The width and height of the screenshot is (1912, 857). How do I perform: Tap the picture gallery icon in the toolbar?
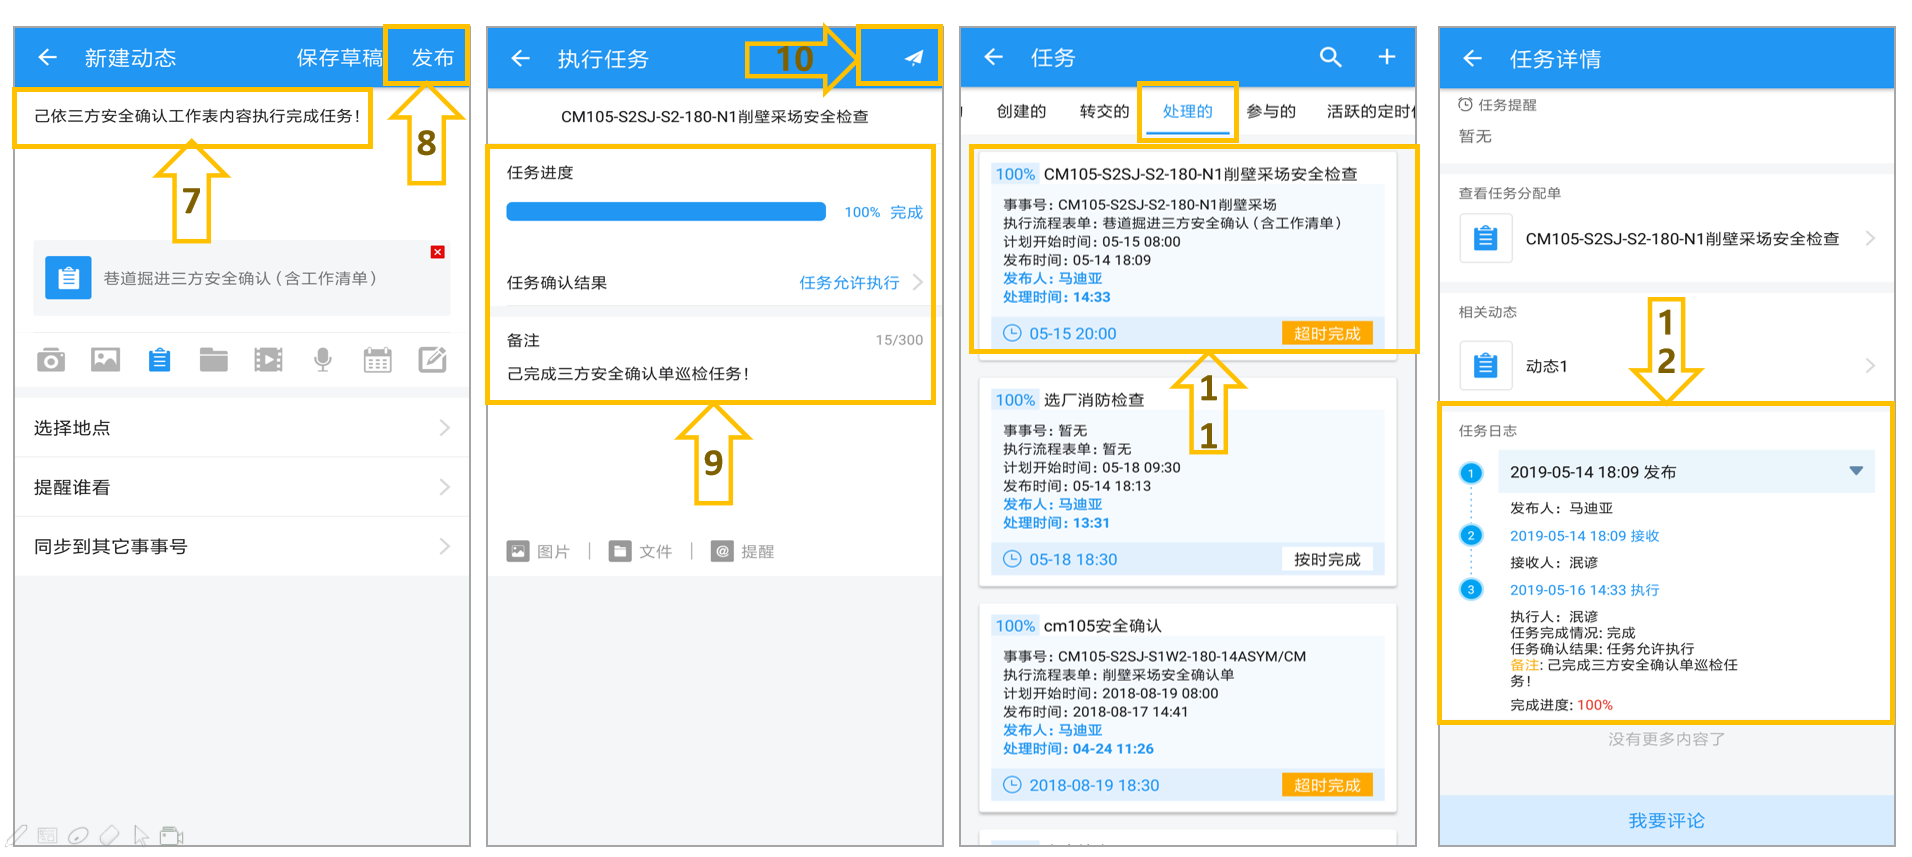click(x=105, y=360)
